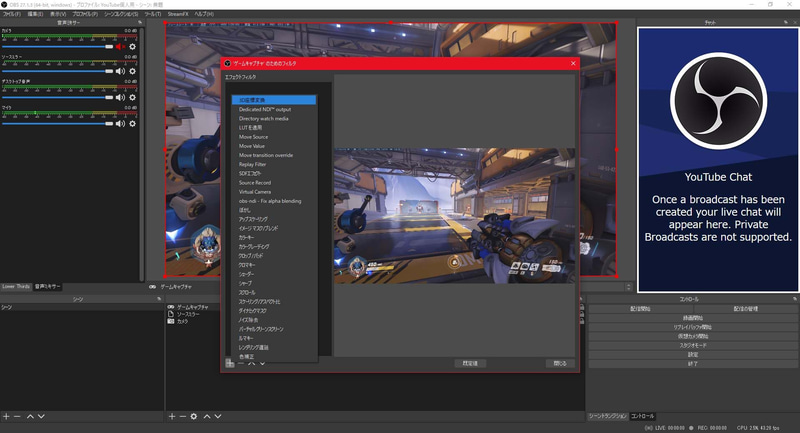Viewport: 800px width, 433px height.
Task: Open the プロファイル(P) menu
Action: [85, 14]
